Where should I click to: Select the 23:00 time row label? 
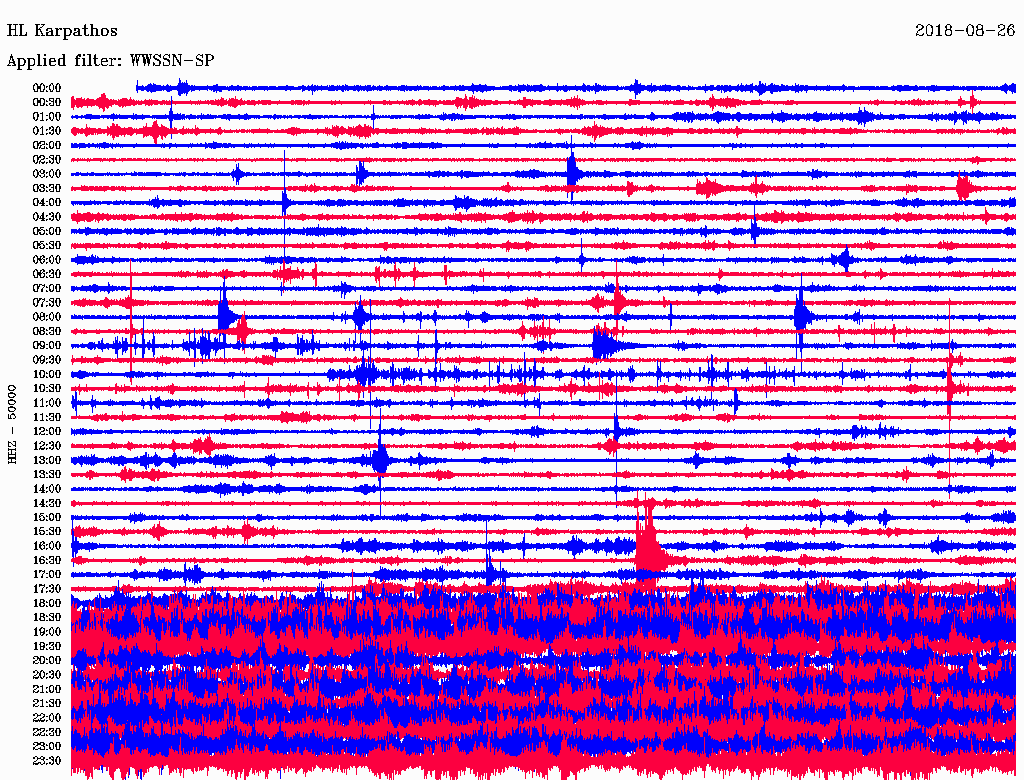pos(47,747)
